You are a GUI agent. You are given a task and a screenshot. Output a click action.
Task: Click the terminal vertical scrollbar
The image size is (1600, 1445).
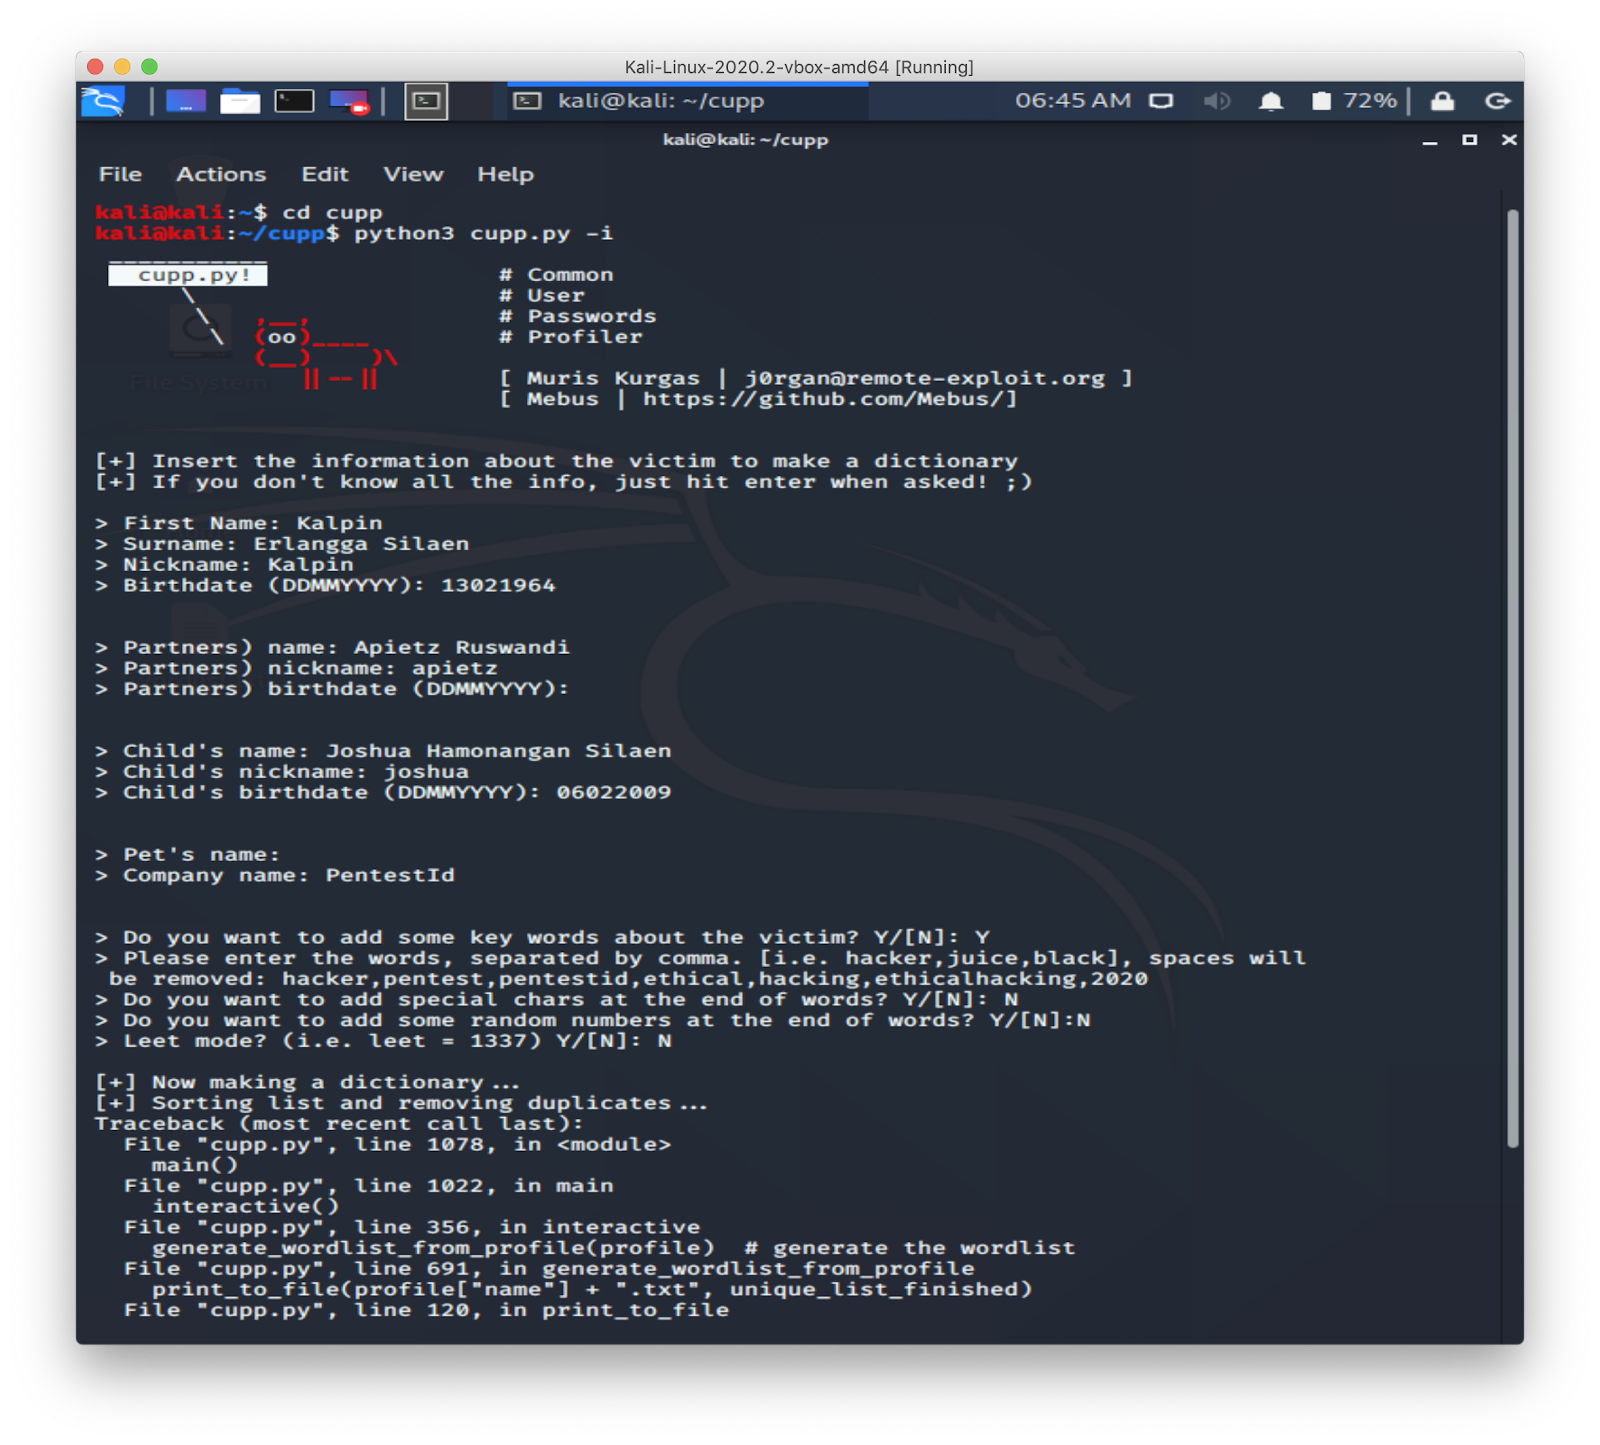pos(1513,678)
